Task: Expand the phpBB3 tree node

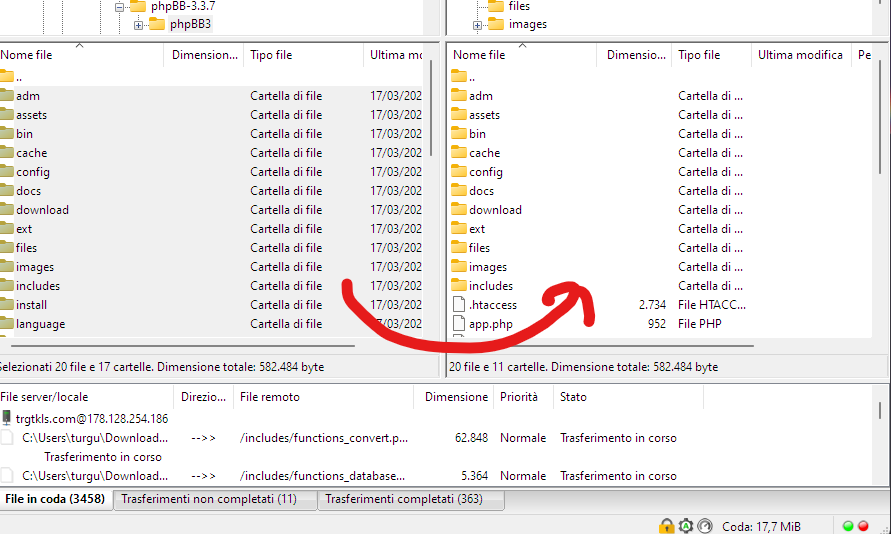Action: point(138,24)
